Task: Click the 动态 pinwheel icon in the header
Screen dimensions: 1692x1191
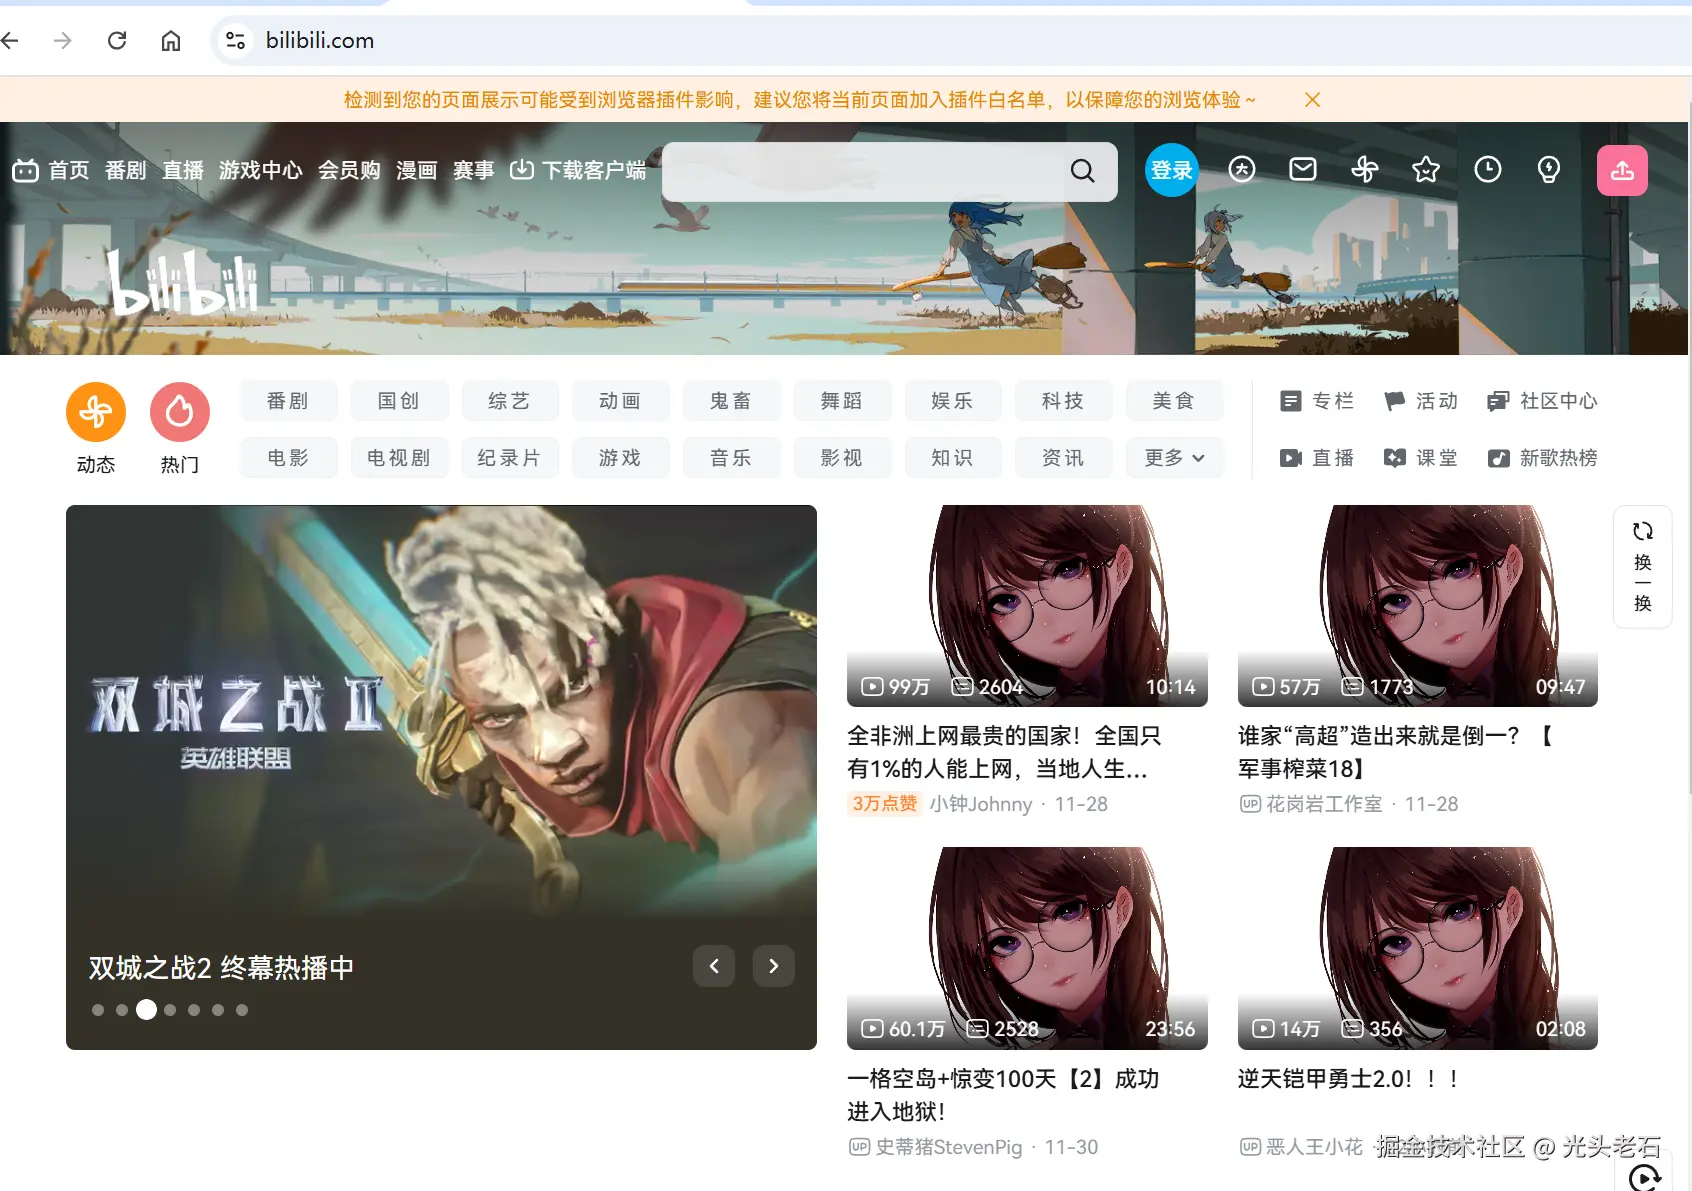Action: click(1365, 170)
